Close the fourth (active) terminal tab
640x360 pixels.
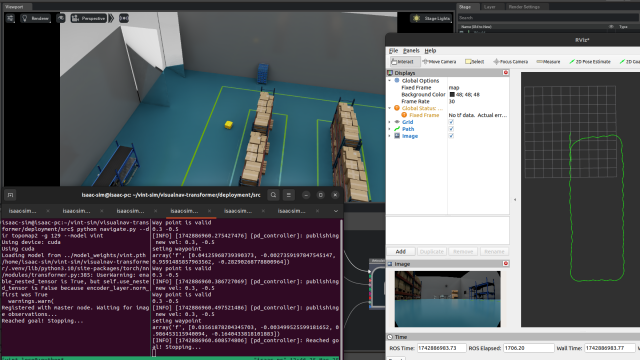[x=209, y=211]
